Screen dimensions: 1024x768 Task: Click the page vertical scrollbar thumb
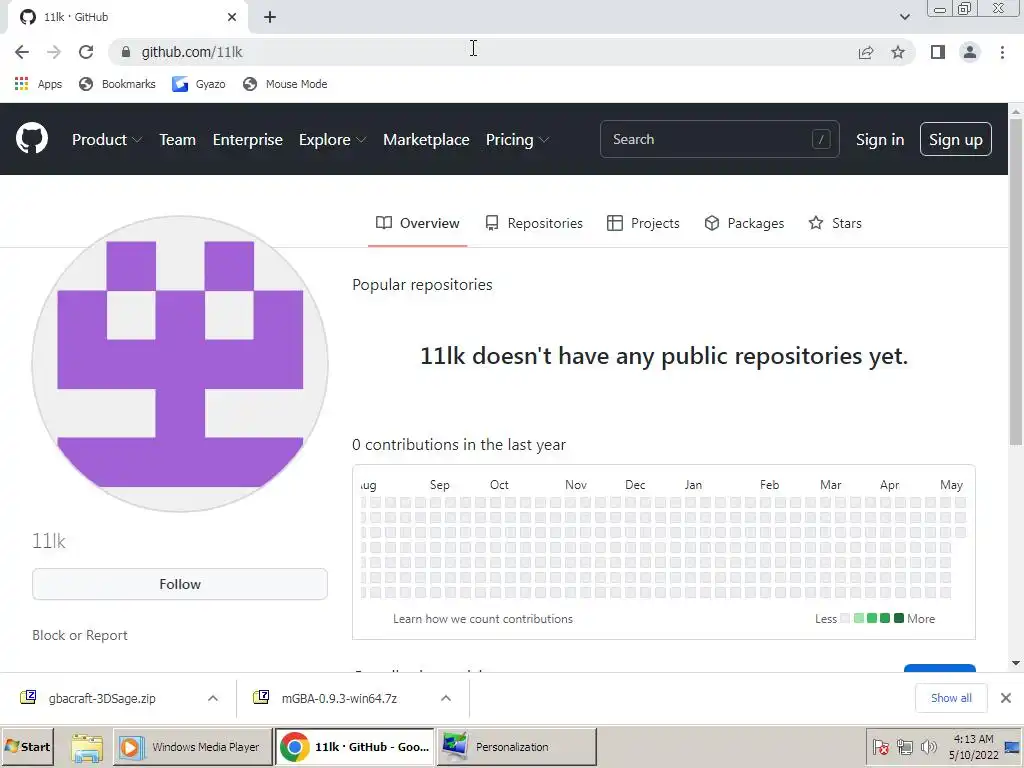(1016, 283)
